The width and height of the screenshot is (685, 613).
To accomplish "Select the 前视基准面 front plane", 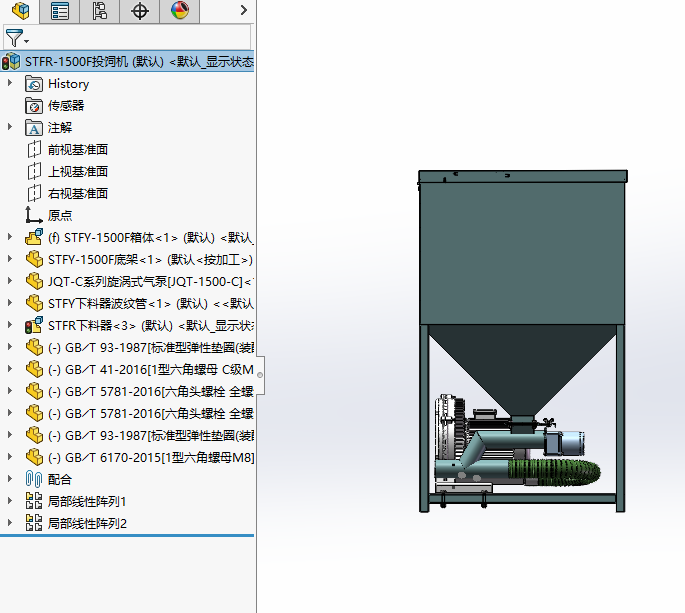I will (78, 149).
